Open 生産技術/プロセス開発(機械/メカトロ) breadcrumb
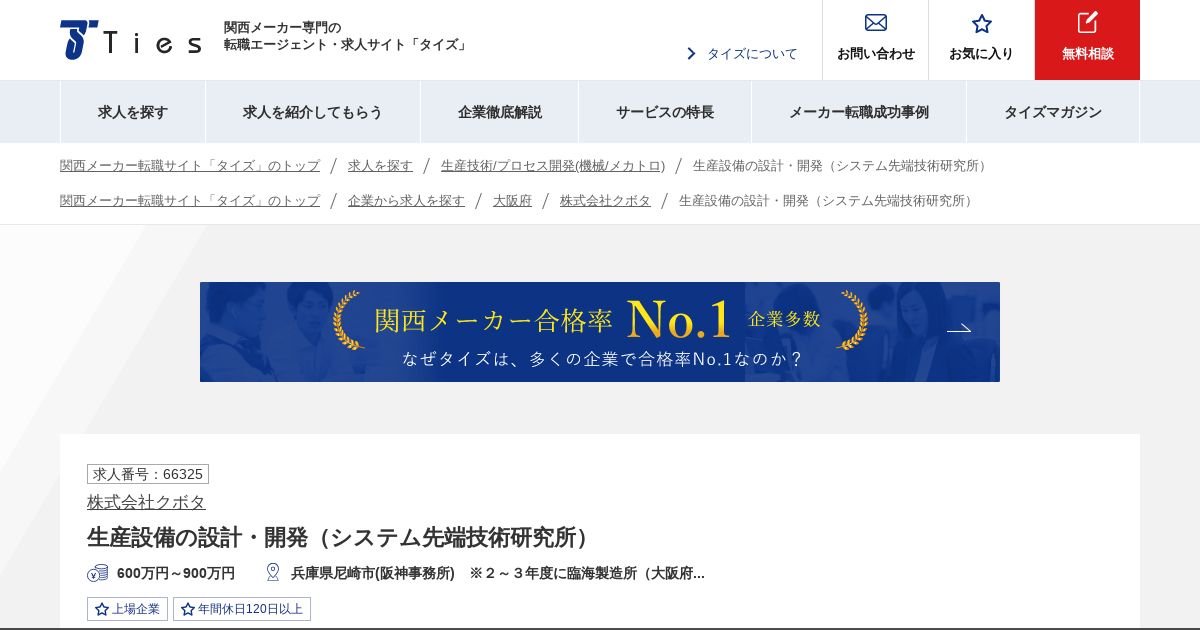Image resolution: width=1200 pixels, height=630 pixels. [x=553, y=166]
